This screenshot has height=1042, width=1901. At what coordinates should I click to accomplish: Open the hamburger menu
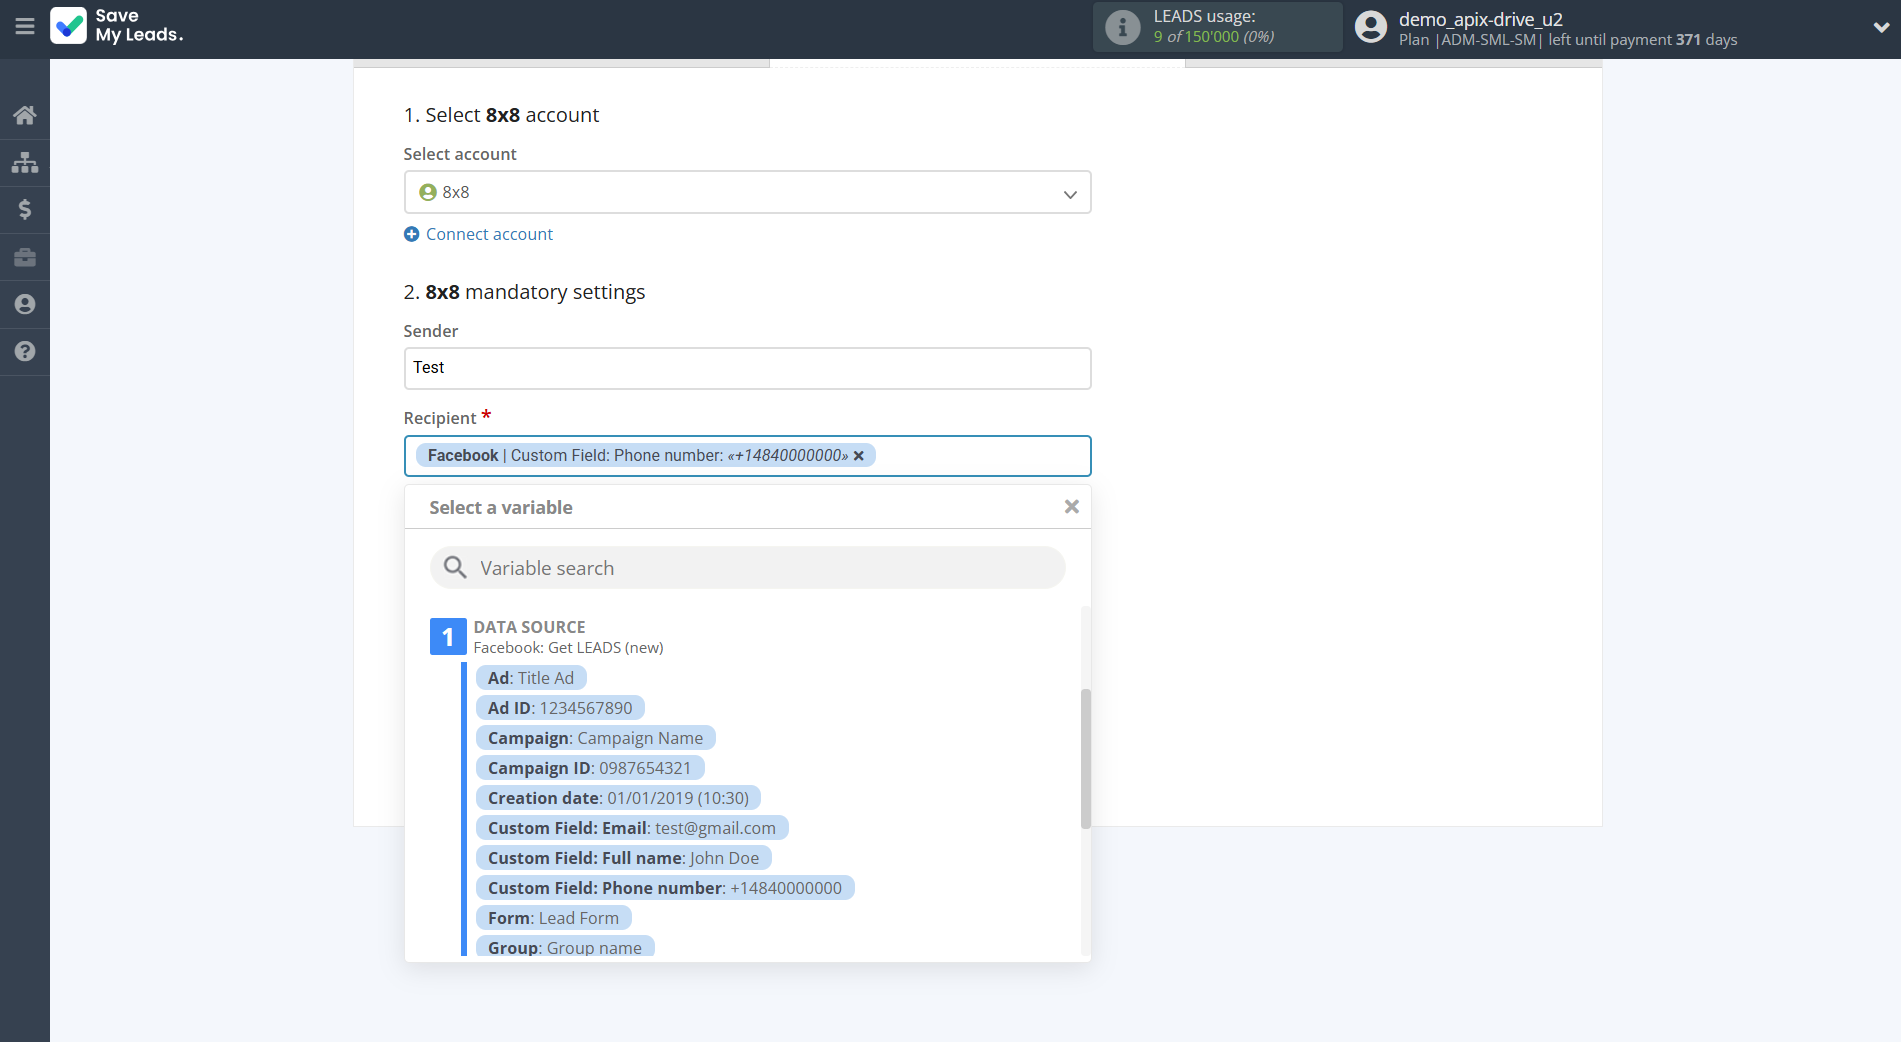[x=24, y=27]
